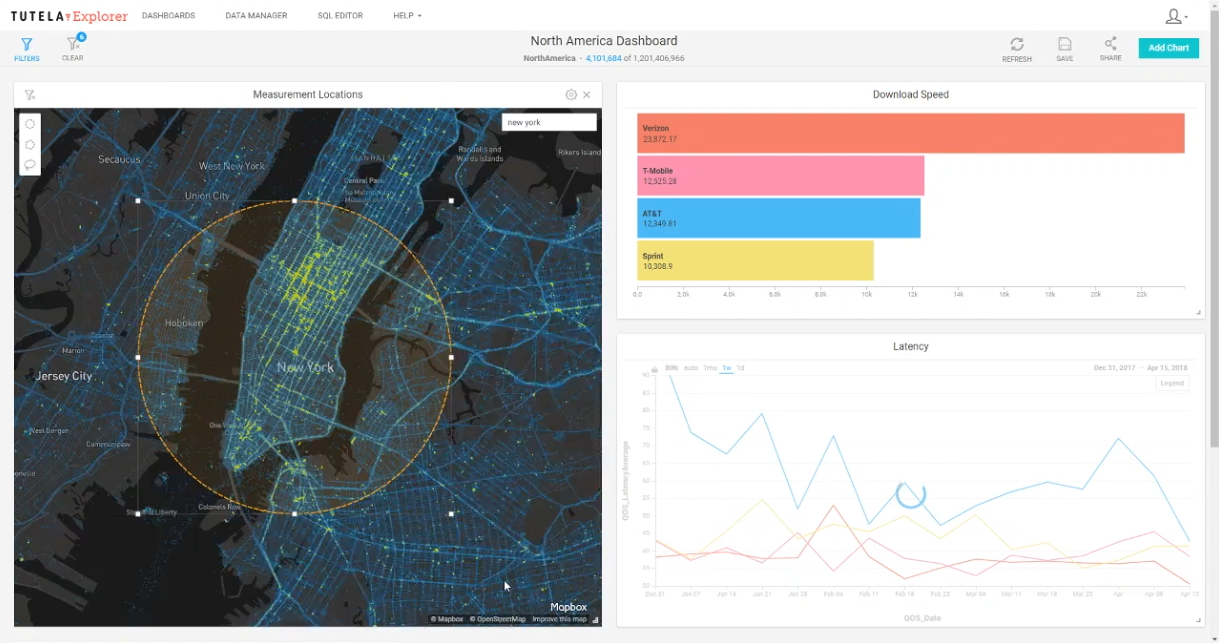Click the Dec 31, 2017 start date
Screen dimensions: 1219x643
(x=1116, y=368)
